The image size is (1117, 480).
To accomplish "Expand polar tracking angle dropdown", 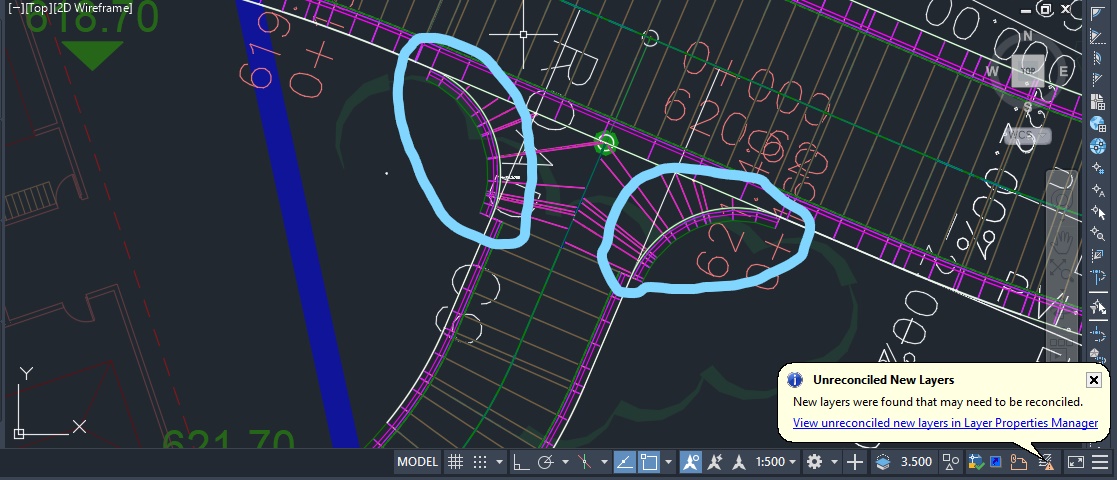I will point(566,462).
